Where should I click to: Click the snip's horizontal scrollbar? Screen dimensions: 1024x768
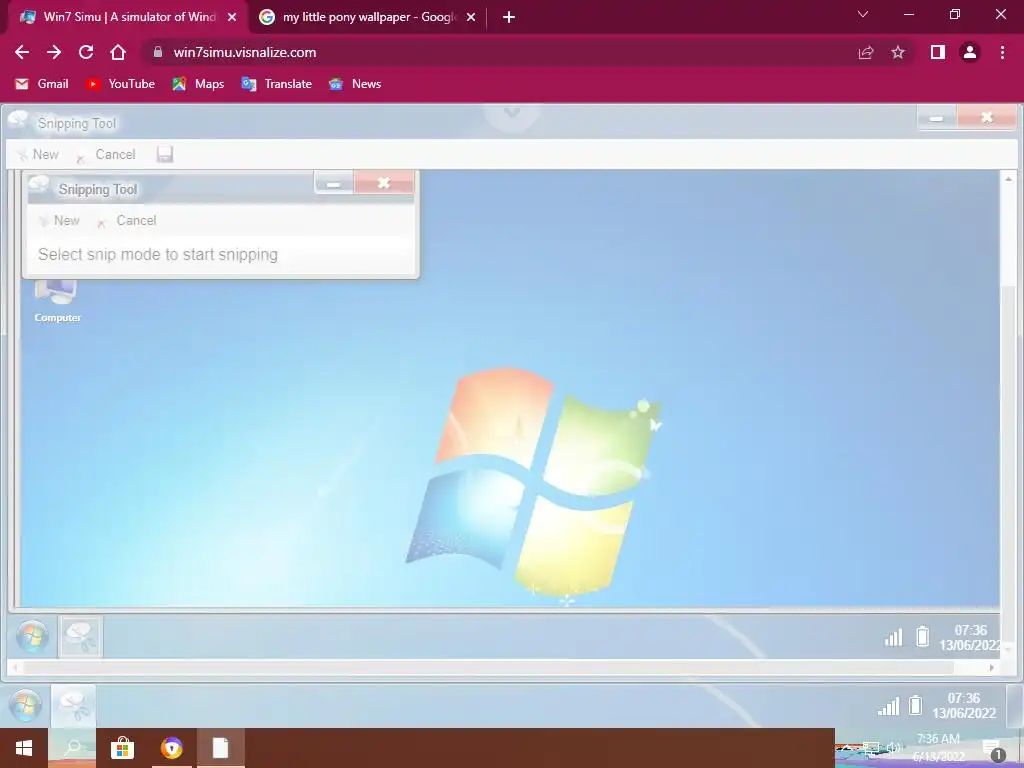[488, 667]
